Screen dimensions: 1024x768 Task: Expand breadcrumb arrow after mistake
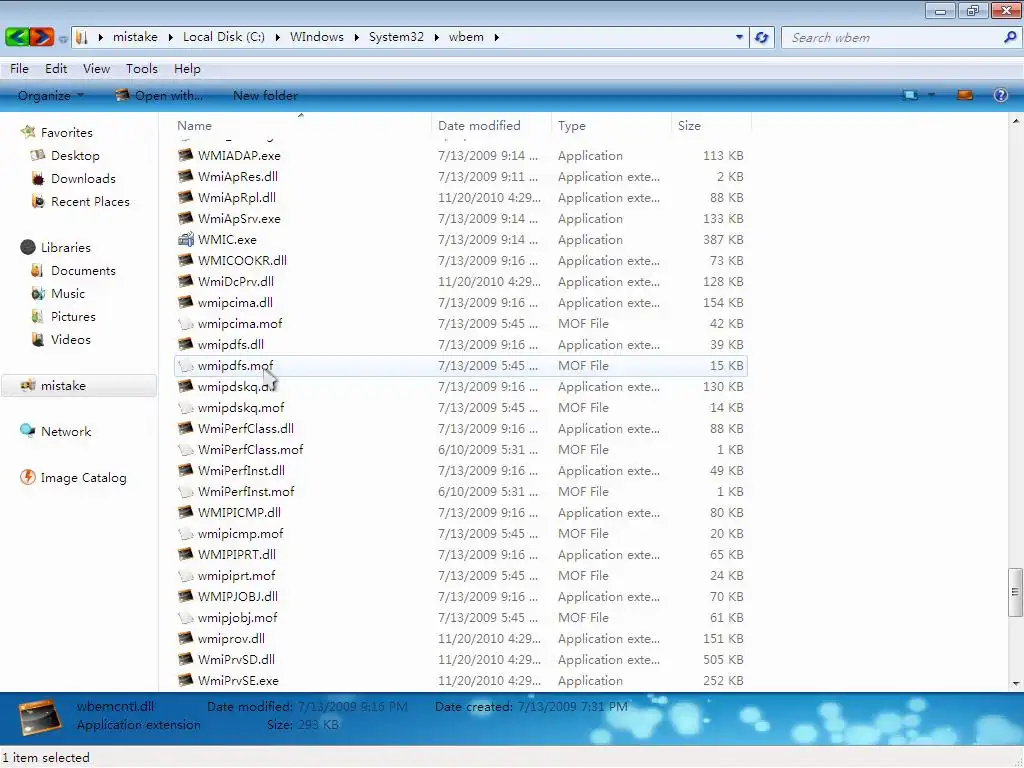170,37
